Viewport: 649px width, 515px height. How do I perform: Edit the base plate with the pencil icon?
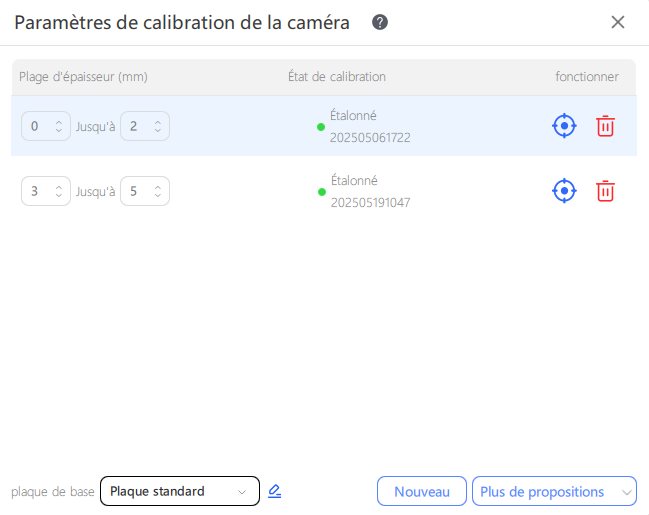point(274,491)
